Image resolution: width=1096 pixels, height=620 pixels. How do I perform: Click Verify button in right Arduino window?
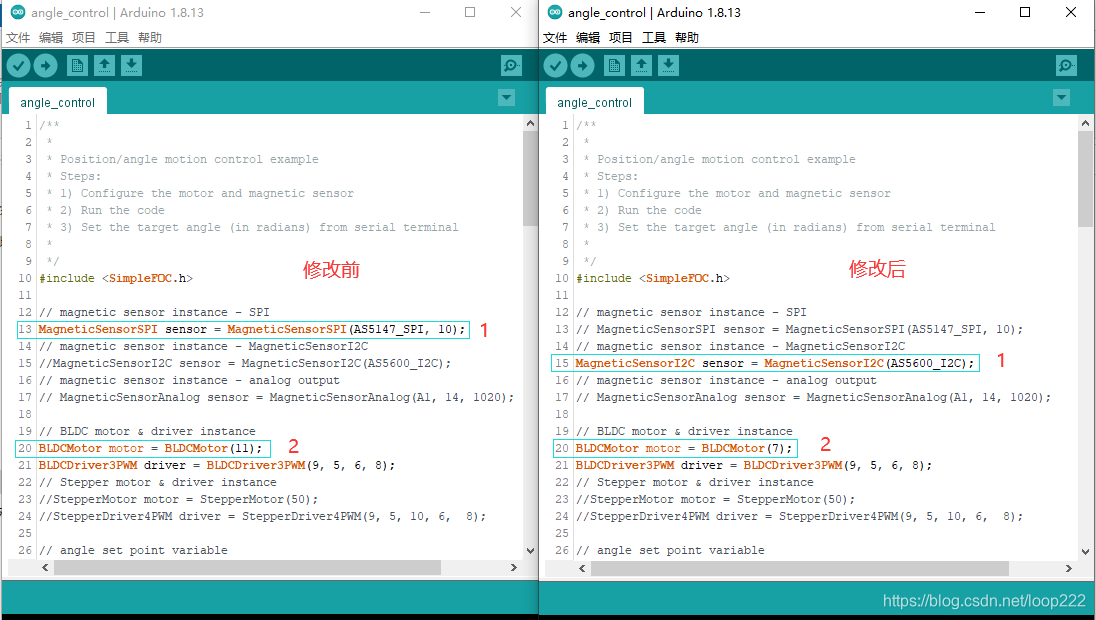click(x=556, y=66)
